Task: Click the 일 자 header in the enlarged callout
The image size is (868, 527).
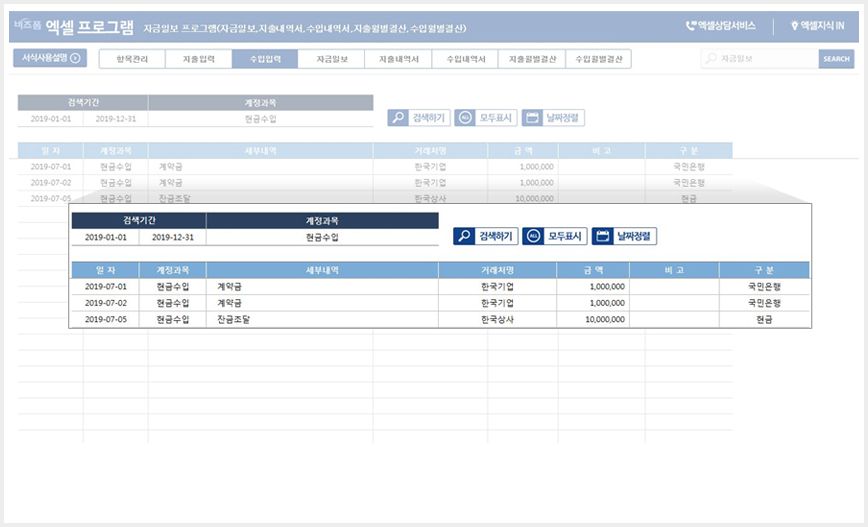Action: 105,270
